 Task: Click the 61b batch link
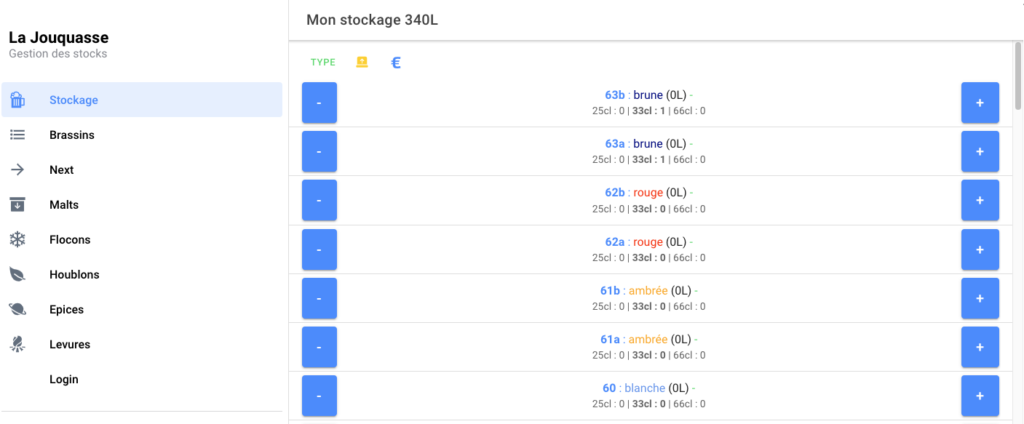(x=610, y=291)
